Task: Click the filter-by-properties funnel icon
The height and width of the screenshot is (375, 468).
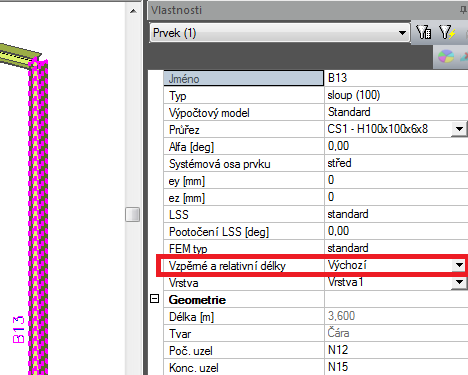Action: tap(424, 32)
